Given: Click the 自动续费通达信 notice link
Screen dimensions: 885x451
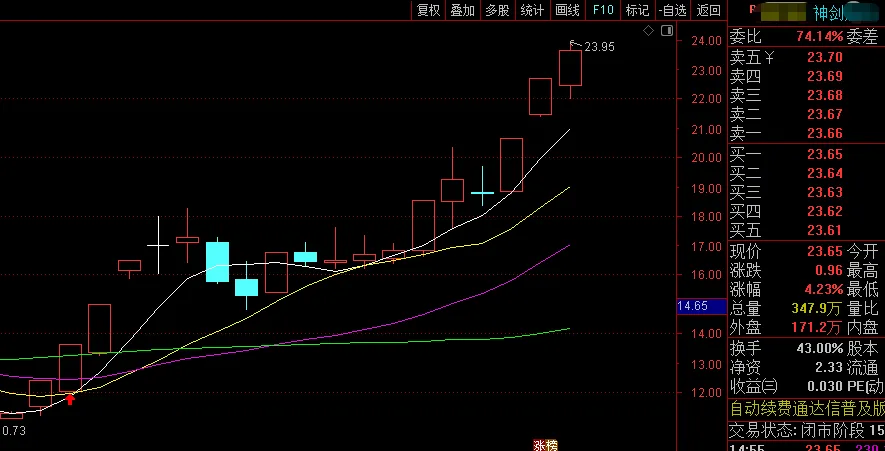Looking at the screenshot, I should 807,408.
